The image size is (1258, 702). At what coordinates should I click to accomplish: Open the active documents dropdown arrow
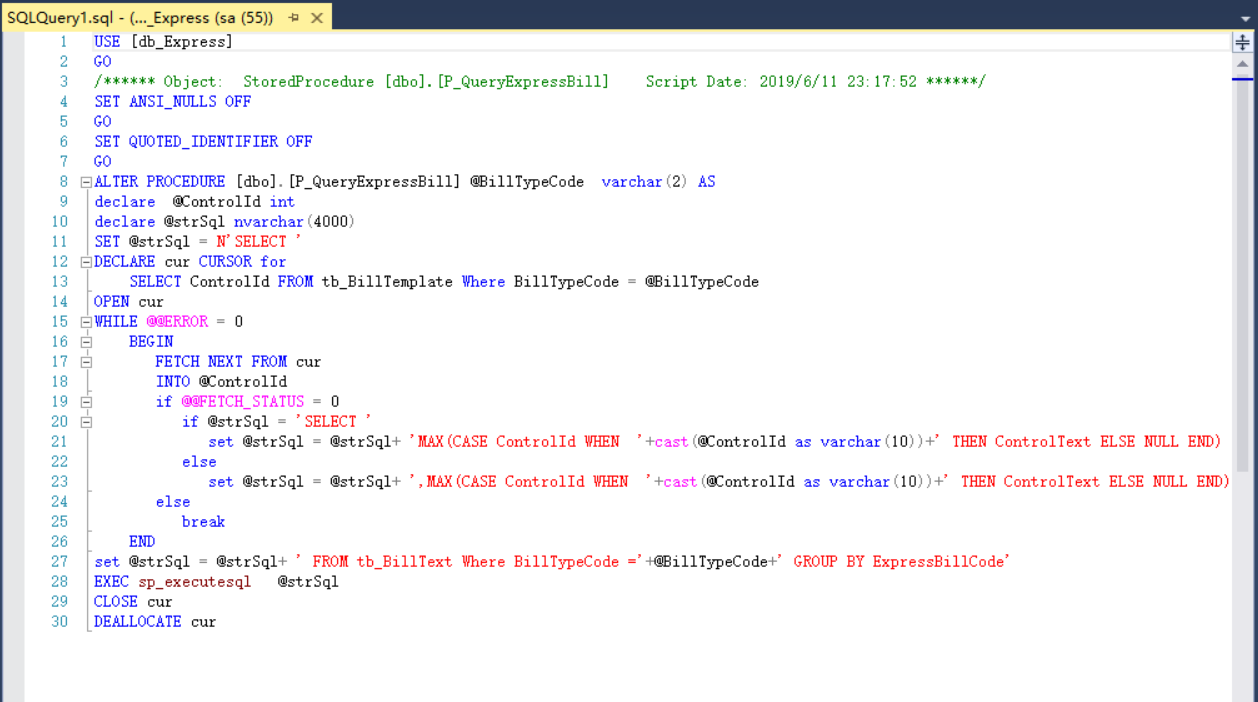(1245, 18)
